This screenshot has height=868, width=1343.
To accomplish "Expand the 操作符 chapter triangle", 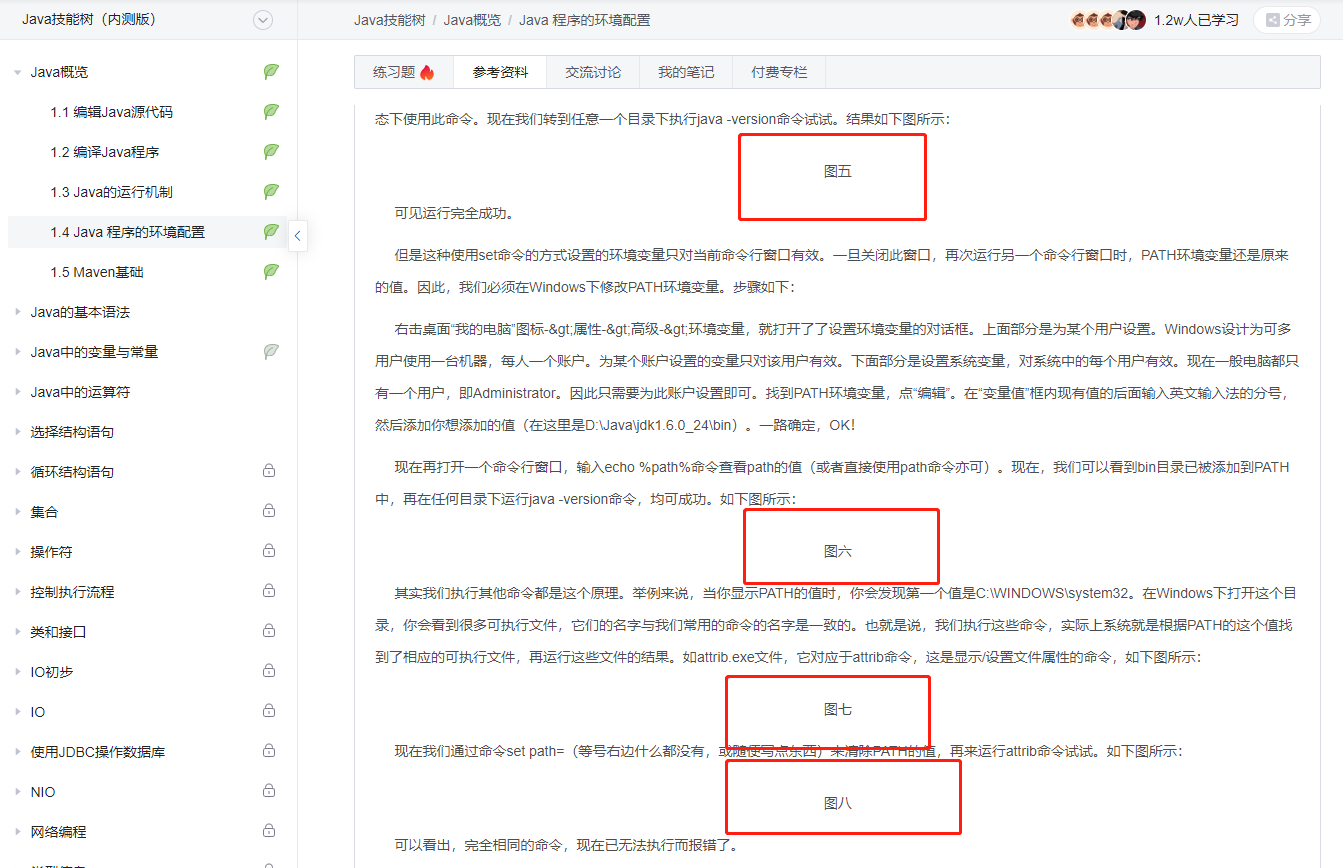I will pyautogui.click(x=17, y=552).
